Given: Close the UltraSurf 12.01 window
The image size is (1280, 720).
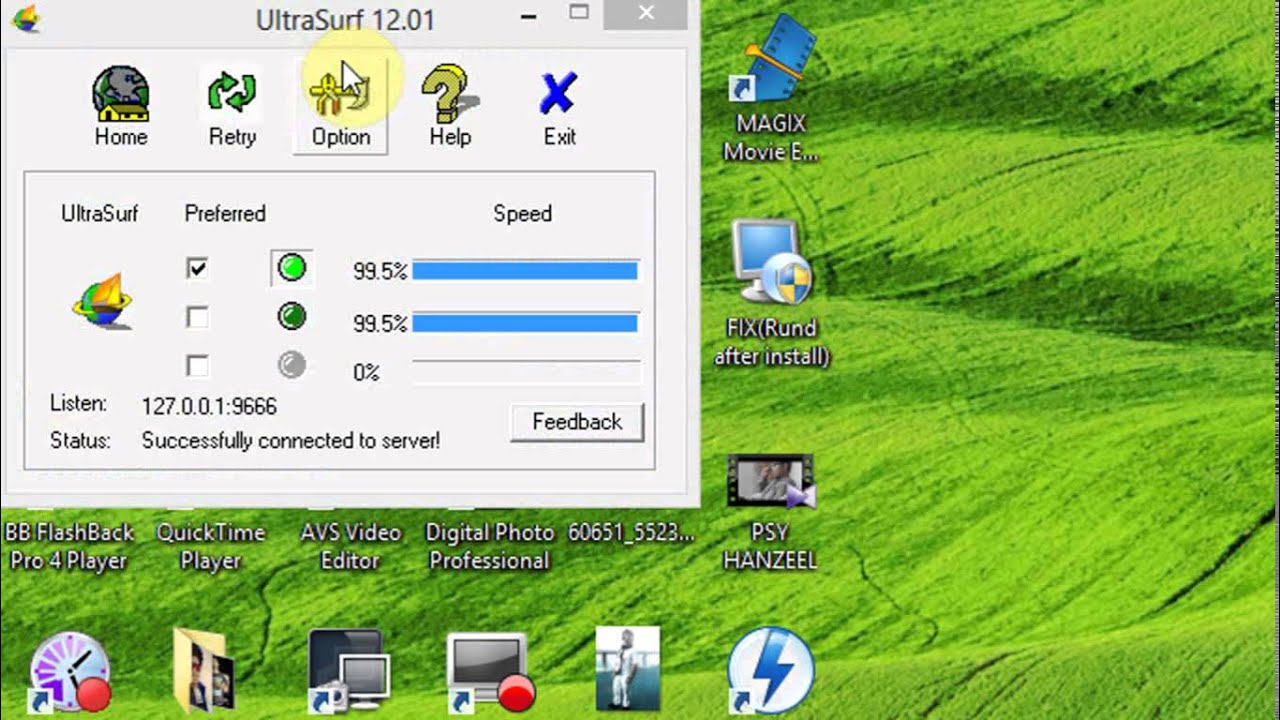Looking at the screenshot, I should [x=646, y=13].
